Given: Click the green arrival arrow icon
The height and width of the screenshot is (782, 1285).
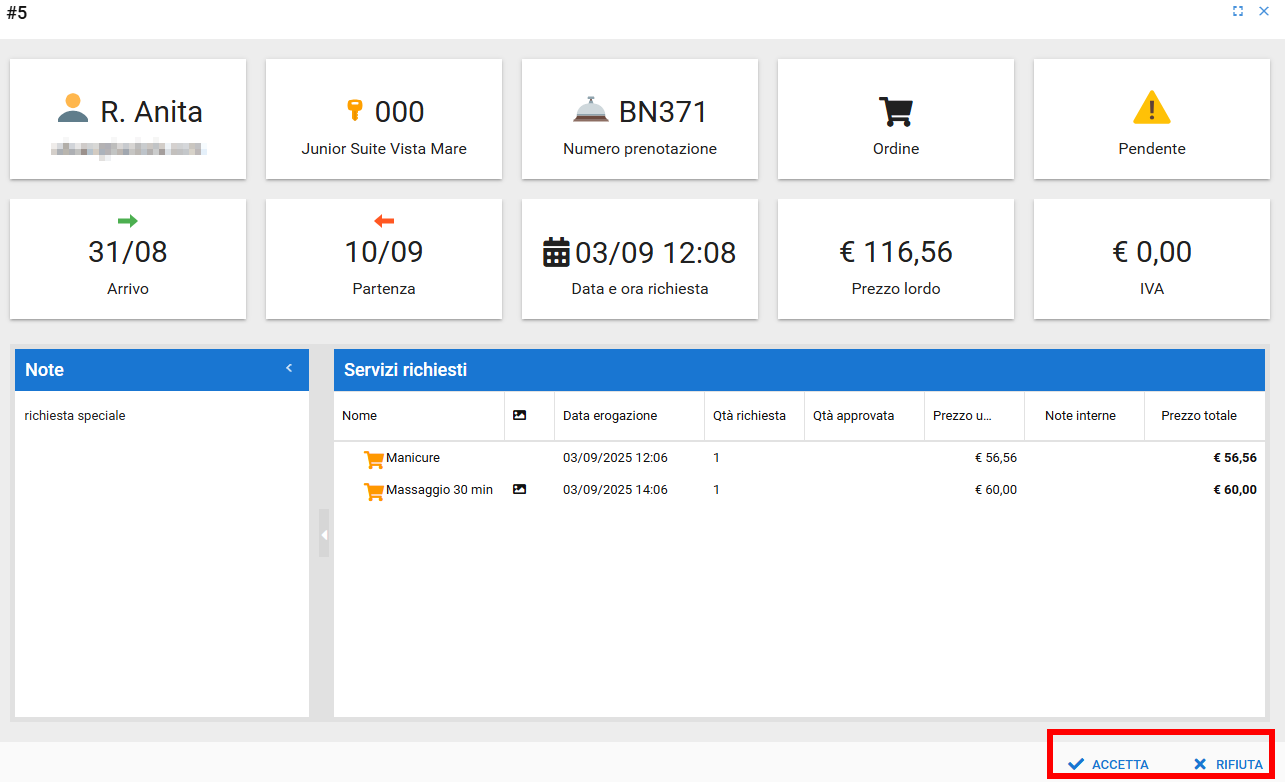Looking at the screenshot, I should point(127,221).
